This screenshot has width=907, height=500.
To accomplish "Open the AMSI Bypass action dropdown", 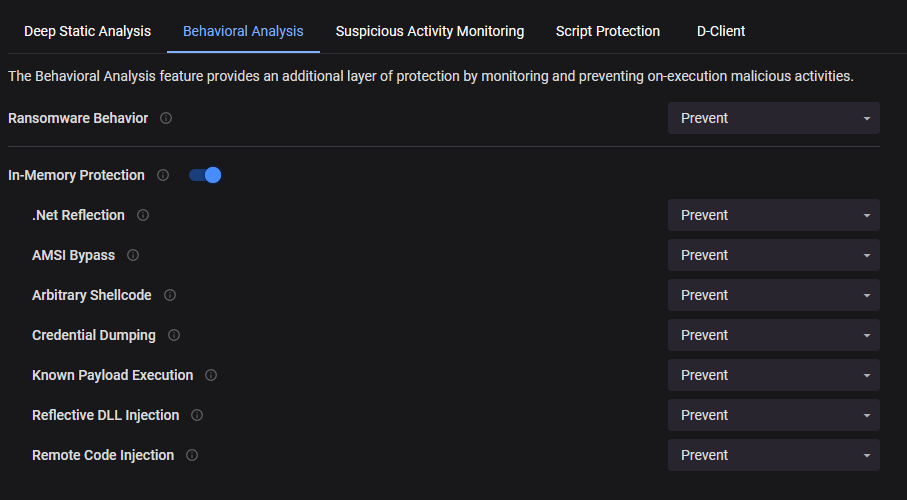I will coord(773,255).
